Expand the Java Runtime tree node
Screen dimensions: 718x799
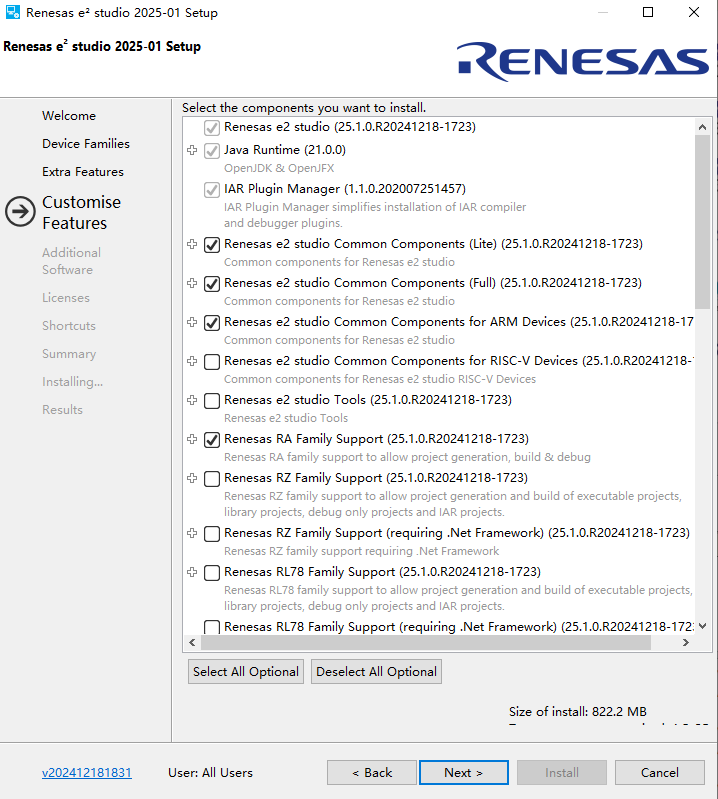[x=192, y=150]
